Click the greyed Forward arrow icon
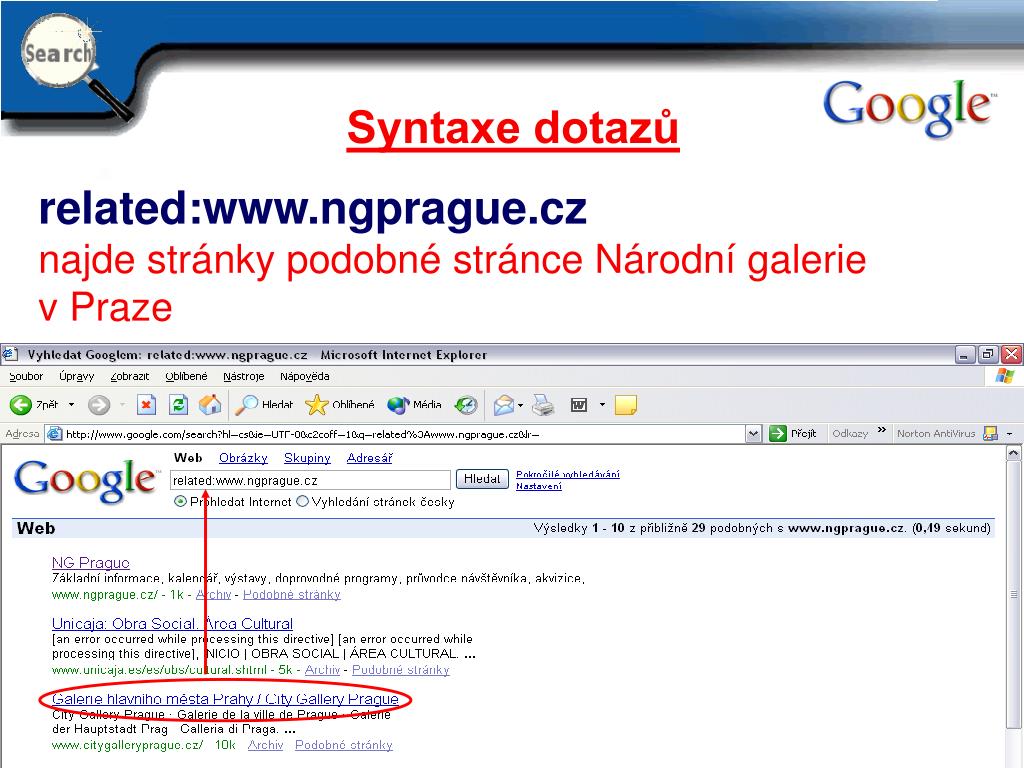The height and width of the screenshot is (768, 1024). 99,405
